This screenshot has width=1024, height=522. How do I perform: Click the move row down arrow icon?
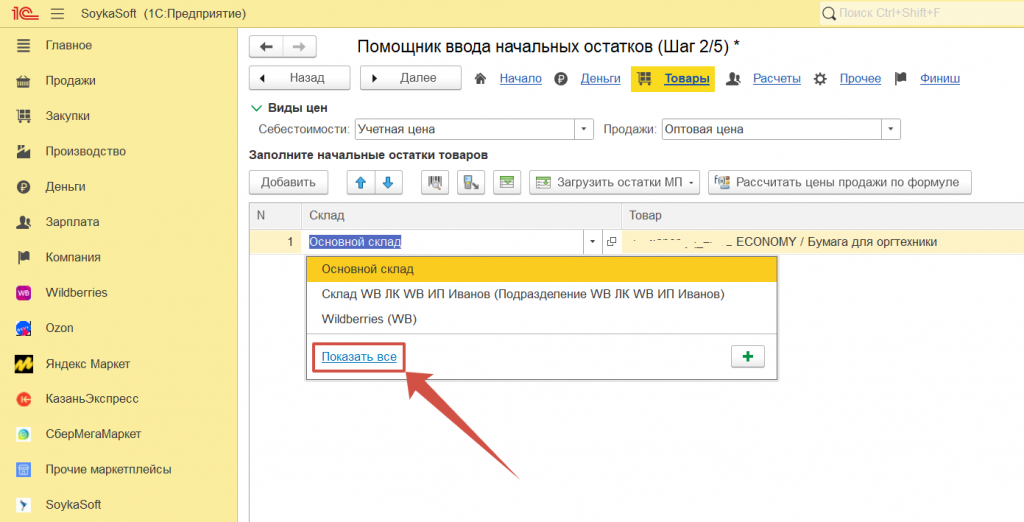(x=388, y=182)
